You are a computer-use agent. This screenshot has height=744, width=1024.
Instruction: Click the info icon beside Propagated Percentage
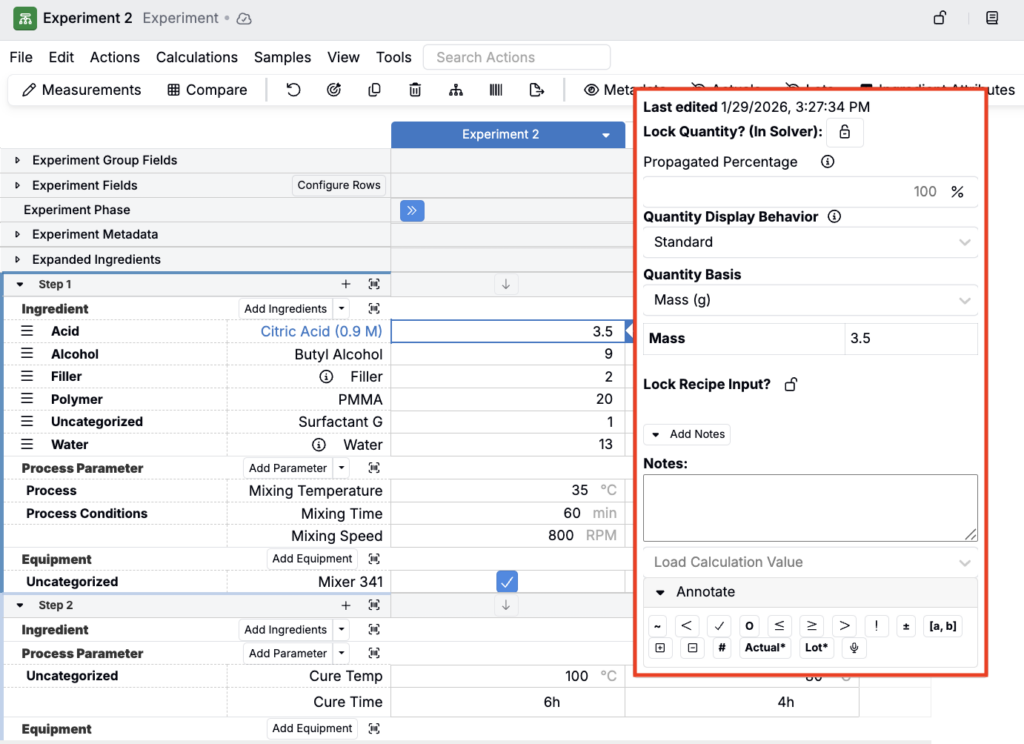coord(827,162)
